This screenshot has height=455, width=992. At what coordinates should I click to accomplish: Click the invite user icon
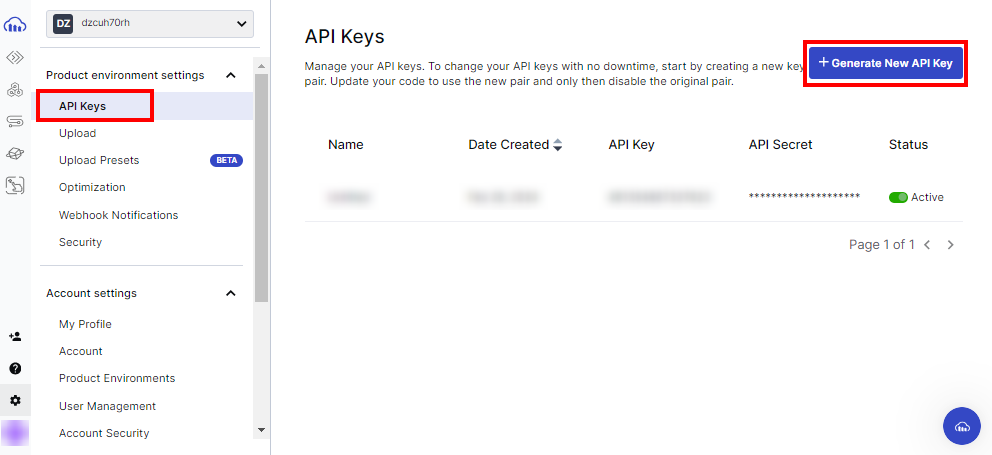[15, 337]
